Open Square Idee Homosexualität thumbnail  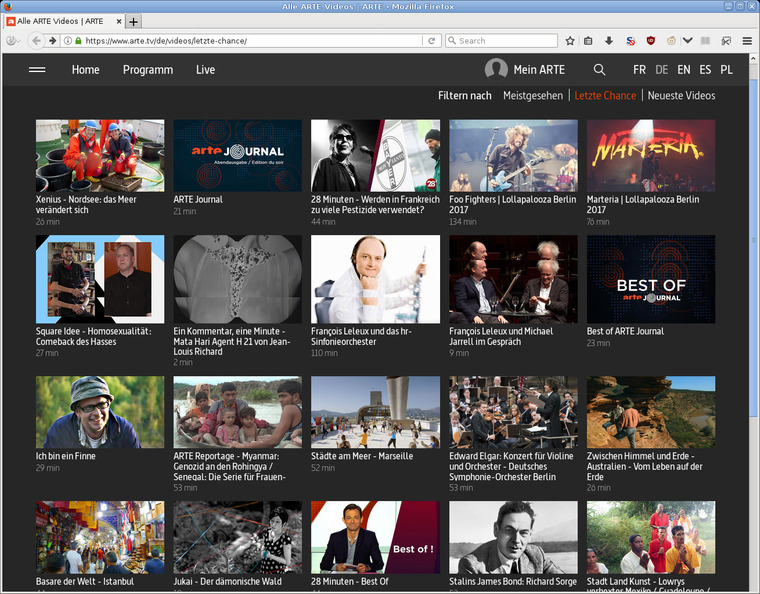pyautogui.click(x=100, y=279)
